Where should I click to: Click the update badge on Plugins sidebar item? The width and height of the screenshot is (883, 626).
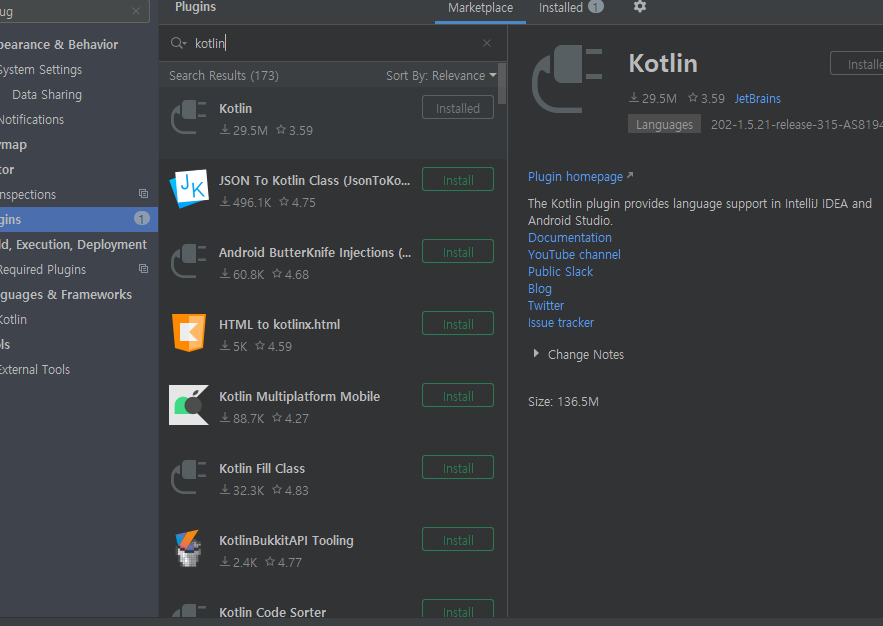[142, 218]
